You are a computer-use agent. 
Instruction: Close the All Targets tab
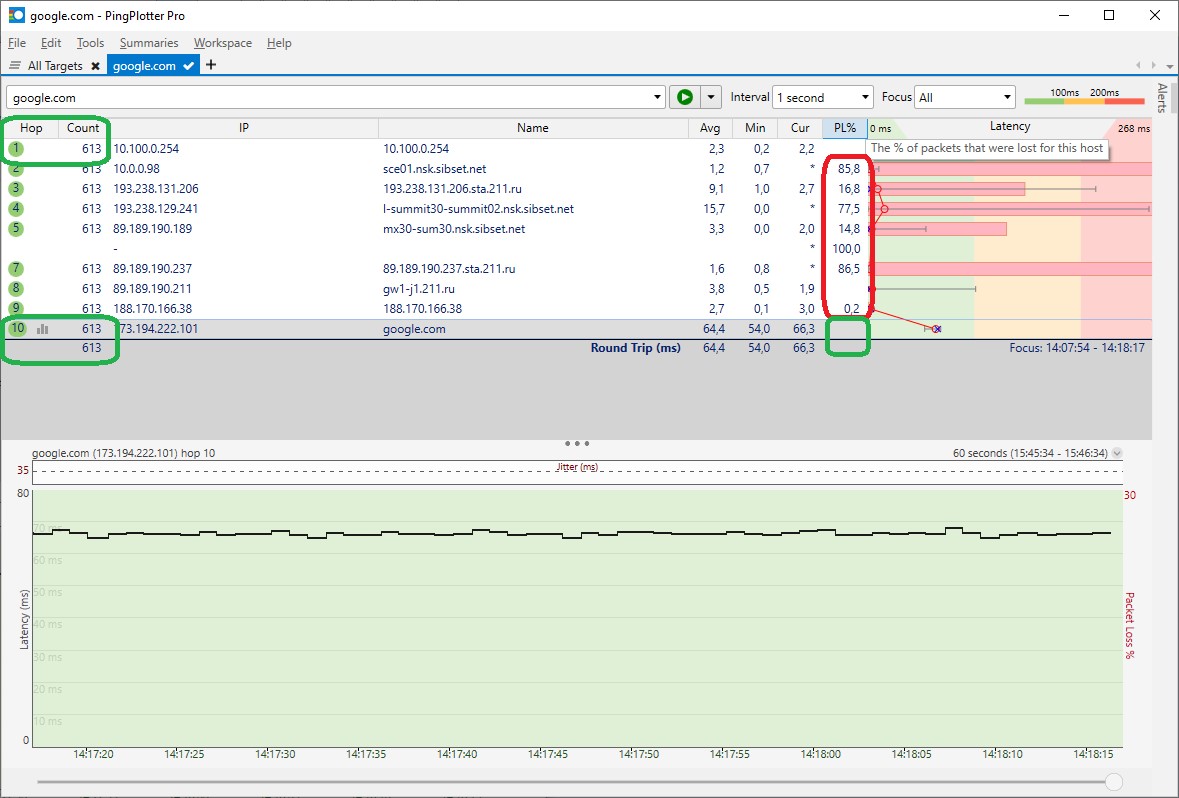point(95,65)
